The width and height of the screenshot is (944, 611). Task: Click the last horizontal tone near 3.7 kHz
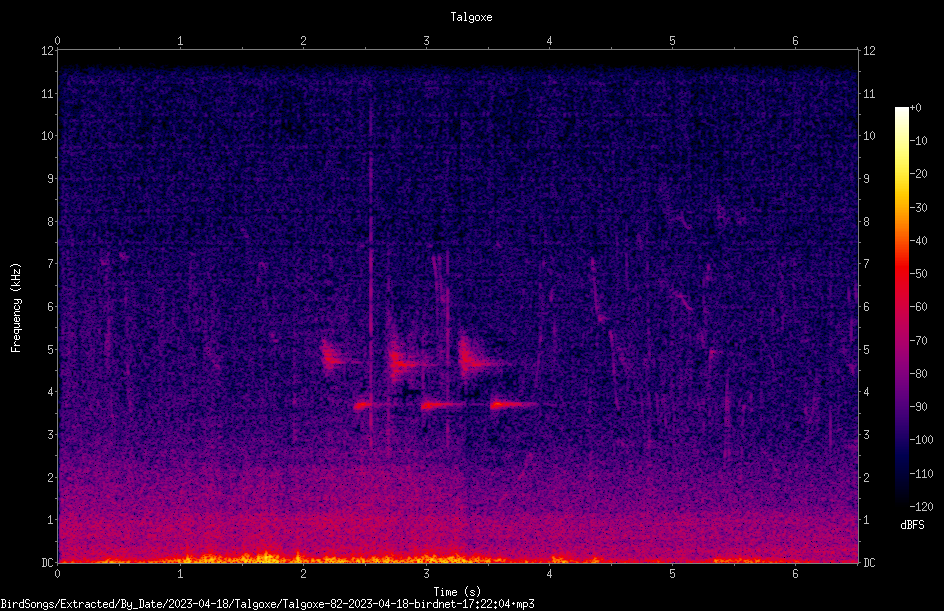click(x=513, y=405)
